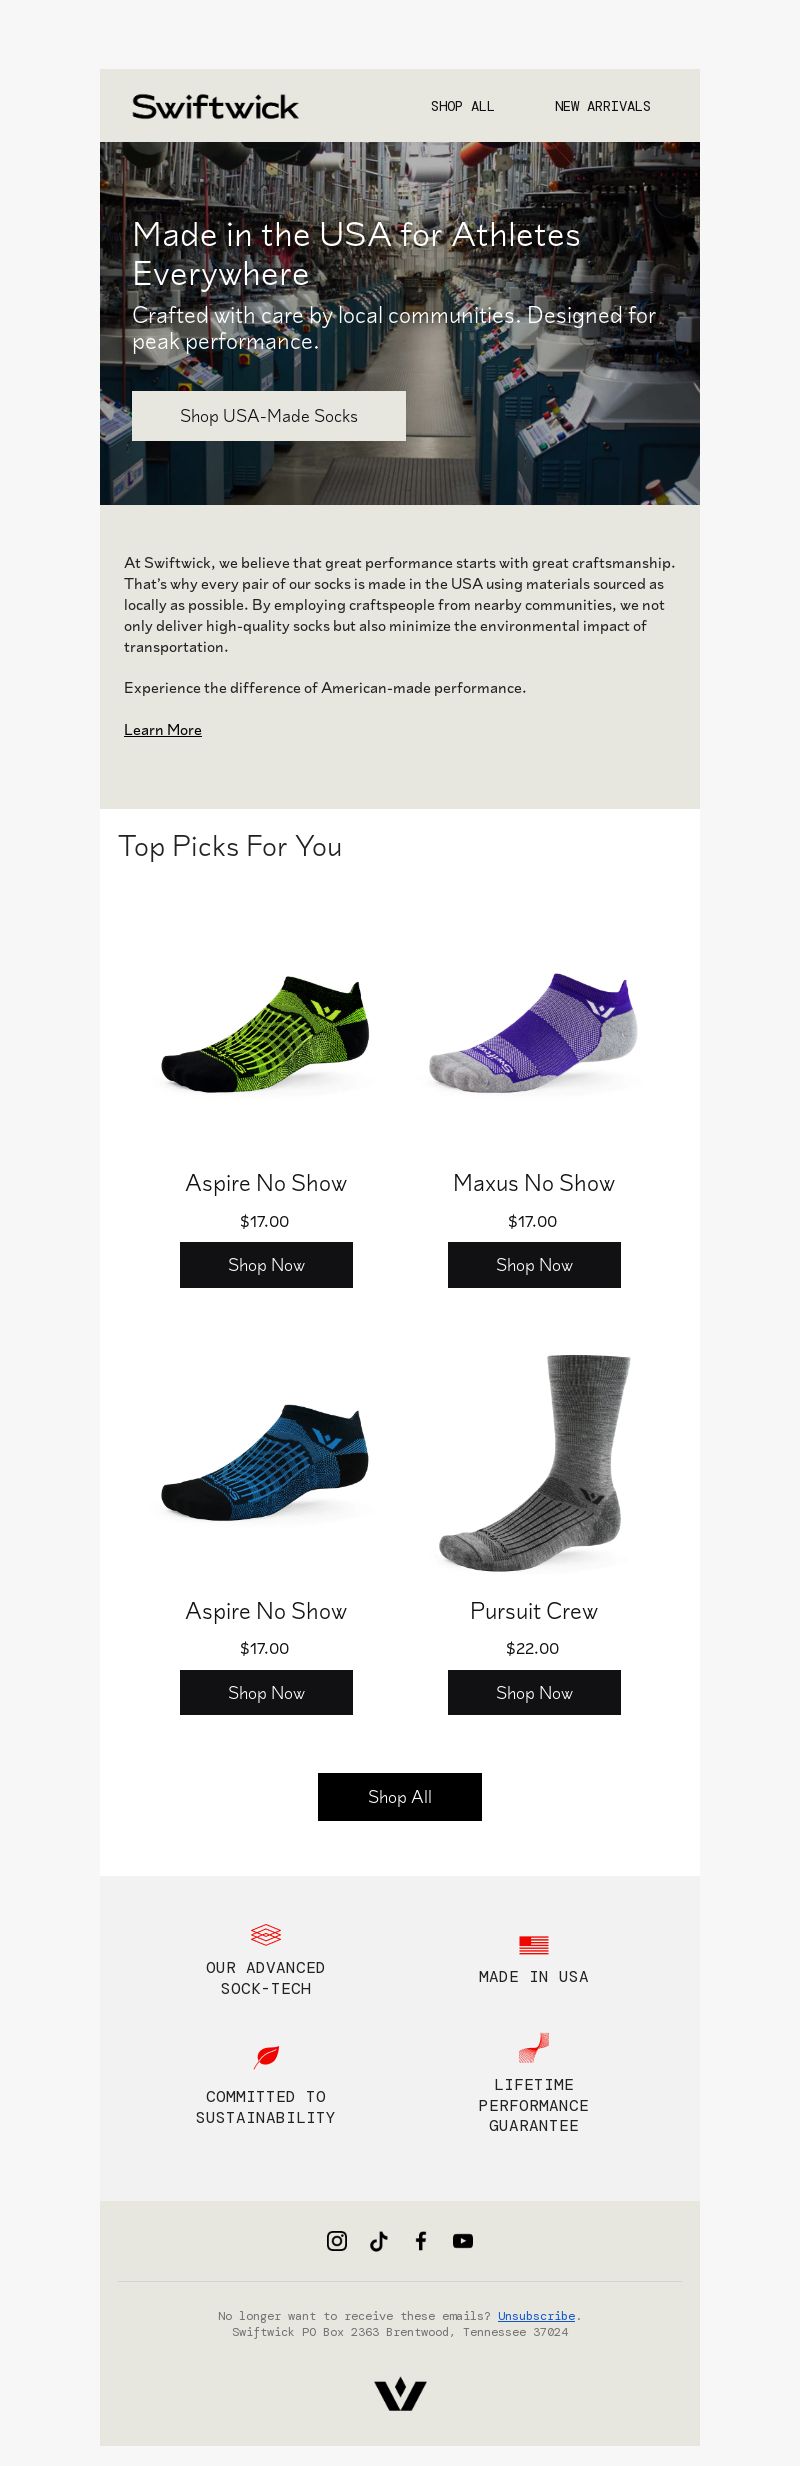Click the Swiftwick footer logo mark
Image resolution: width=800 pixels, height=2466 pixels.
click(x=400, y=2394)
